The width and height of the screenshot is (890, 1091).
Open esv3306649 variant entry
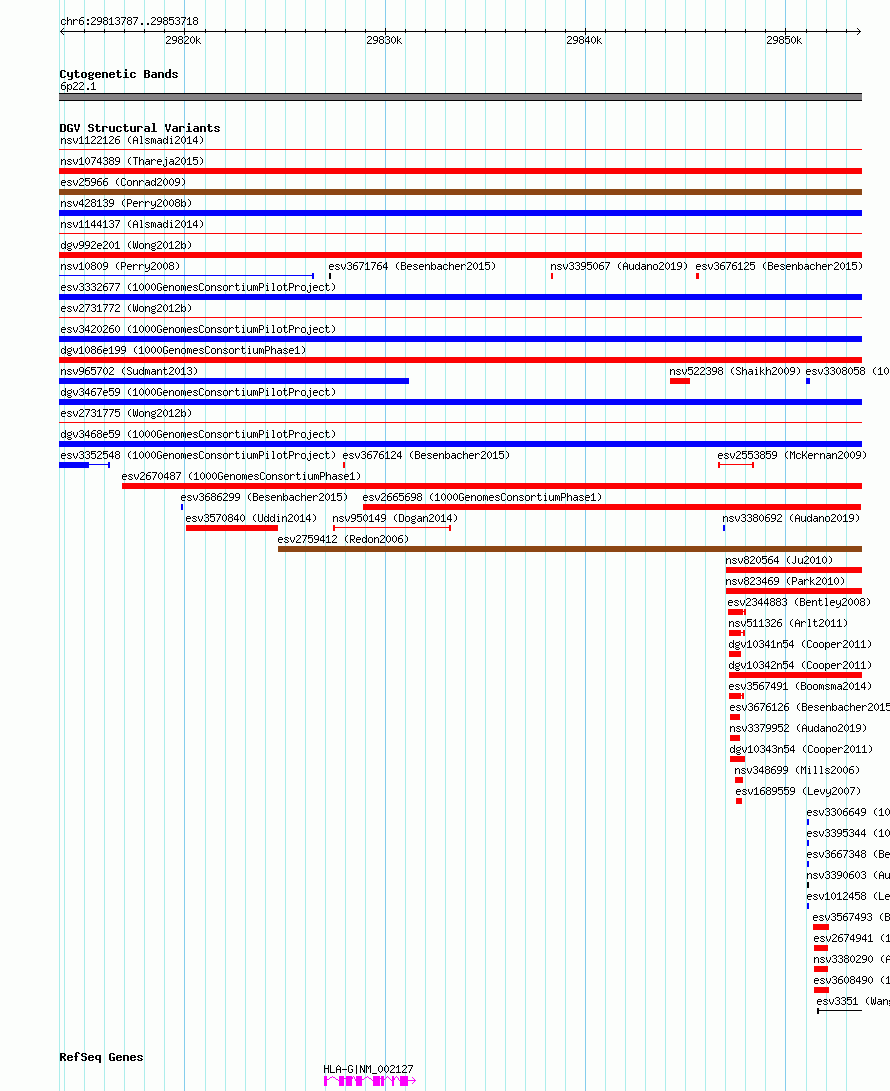(x=848, y=812)
